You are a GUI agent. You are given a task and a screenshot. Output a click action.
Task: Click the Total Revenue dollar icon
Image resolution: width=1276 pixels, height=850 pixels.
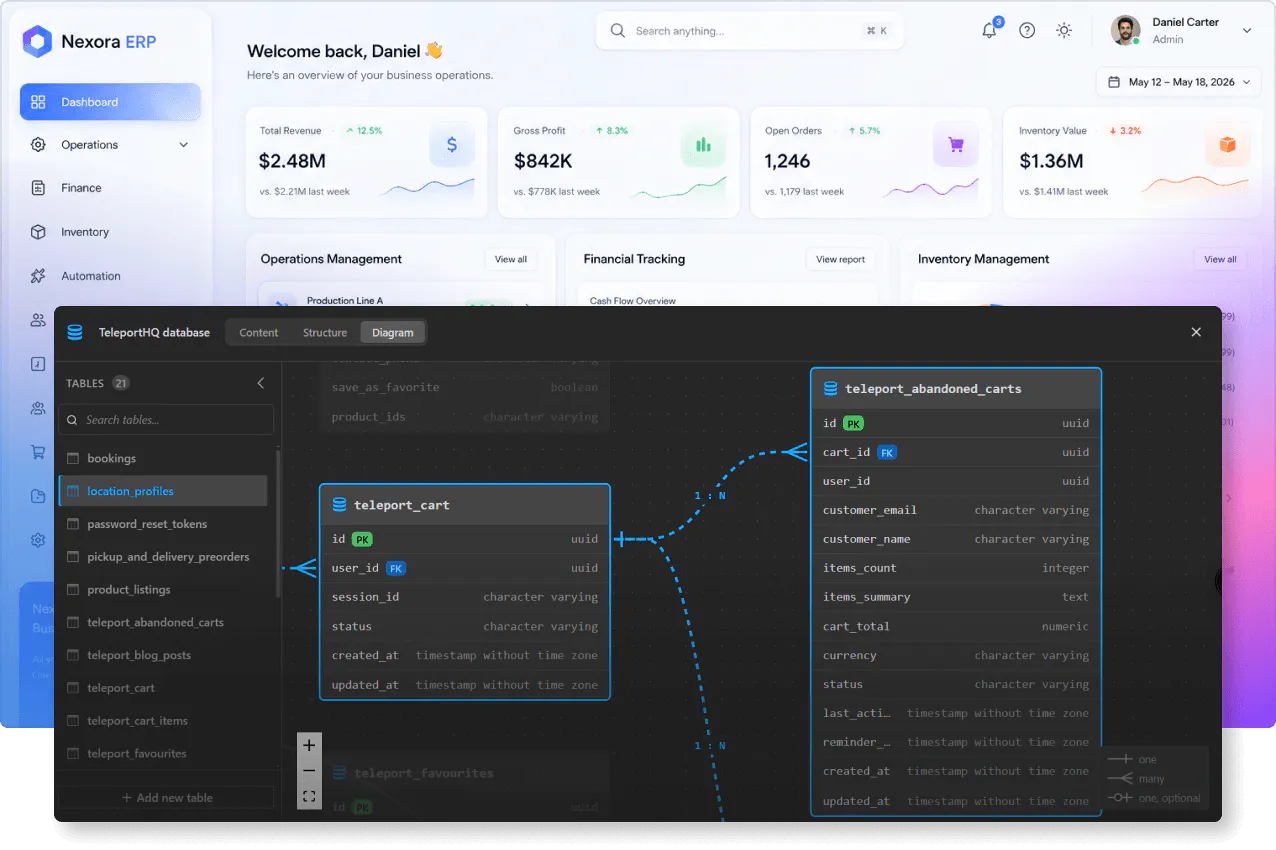pos(452,145)
